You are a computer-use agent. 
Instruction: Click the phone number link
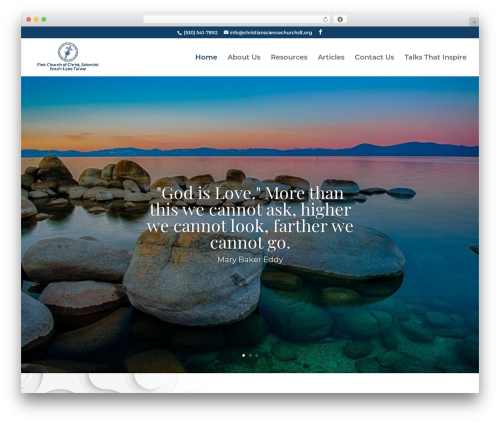click(x=200, y=33)
